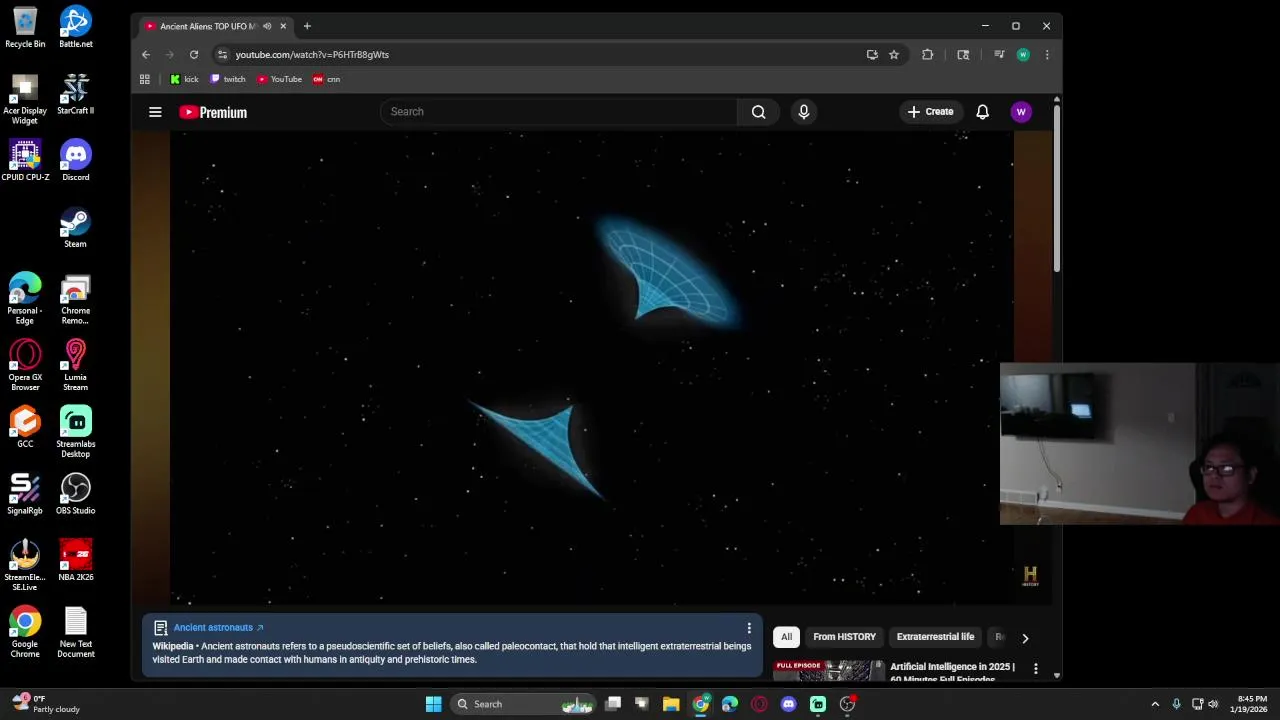Open the Chrome apps grid in bookmarks bar

coord(145,79)
